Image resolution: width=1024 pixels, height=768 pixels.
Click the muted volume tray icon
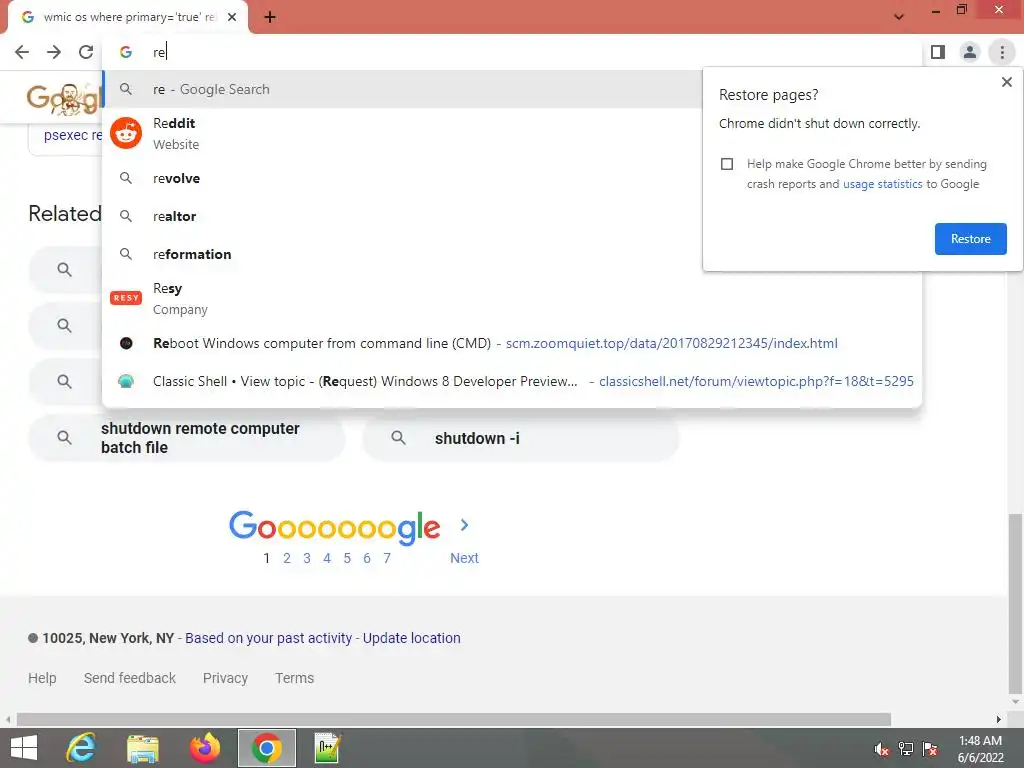[x=882, y=749]
